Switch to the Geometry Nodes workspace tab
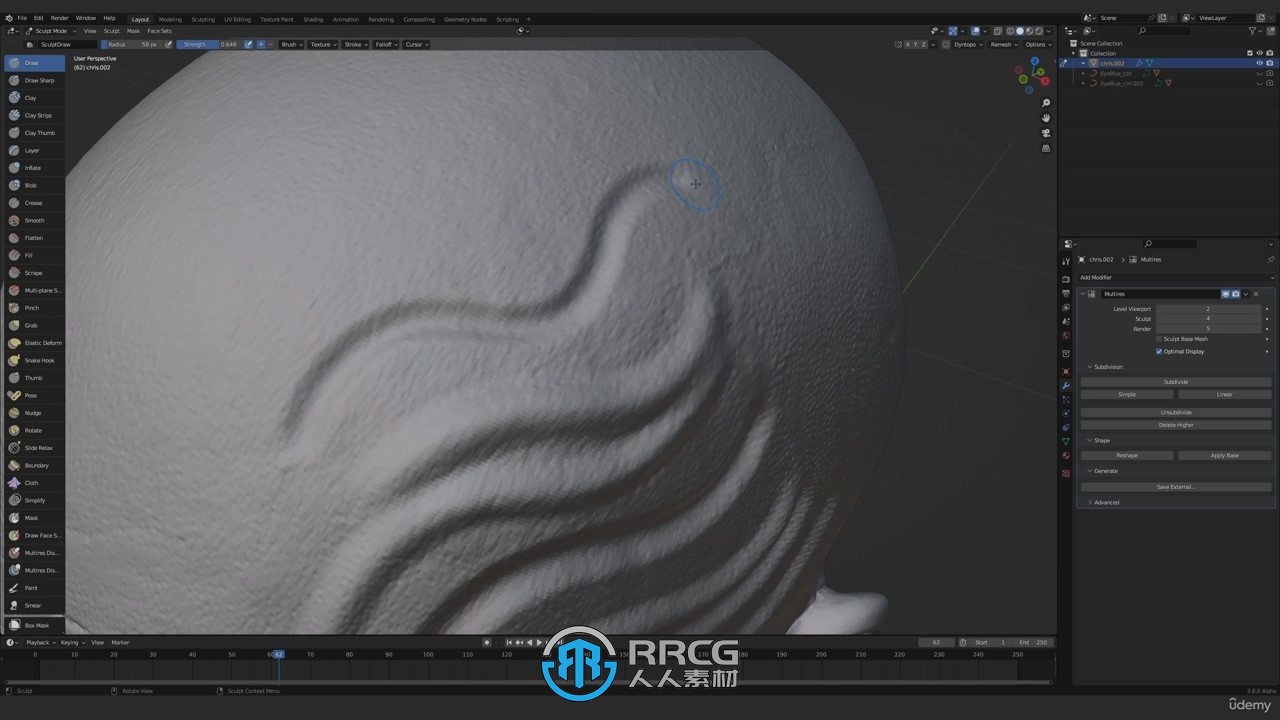 (465, 19)
